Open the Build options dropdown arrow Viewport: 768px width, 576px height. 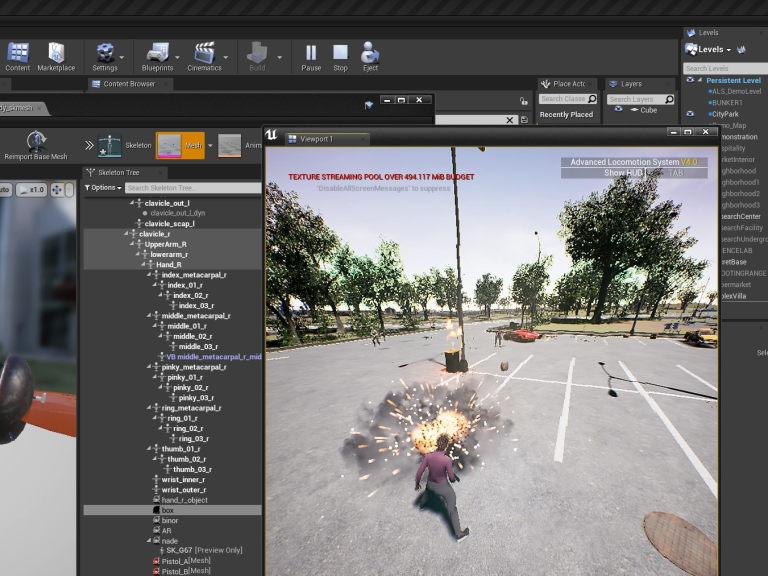(279, 57)
